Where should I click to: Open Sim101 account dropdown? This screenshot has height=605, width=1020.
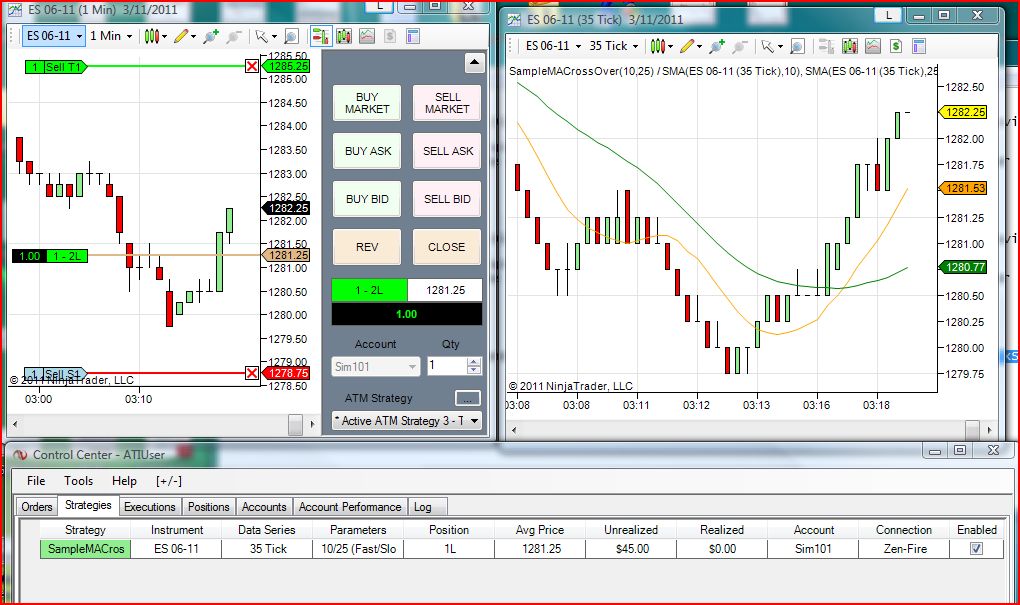coord(375,367)
